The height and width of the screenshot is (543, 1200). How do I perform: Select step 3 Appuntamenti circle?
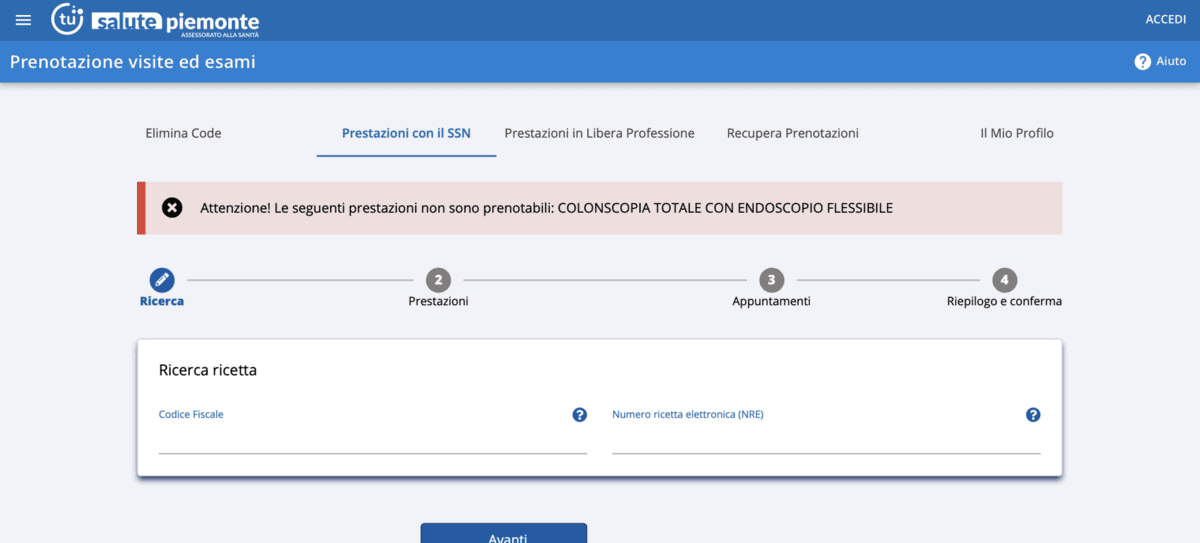tap(771, 280)
